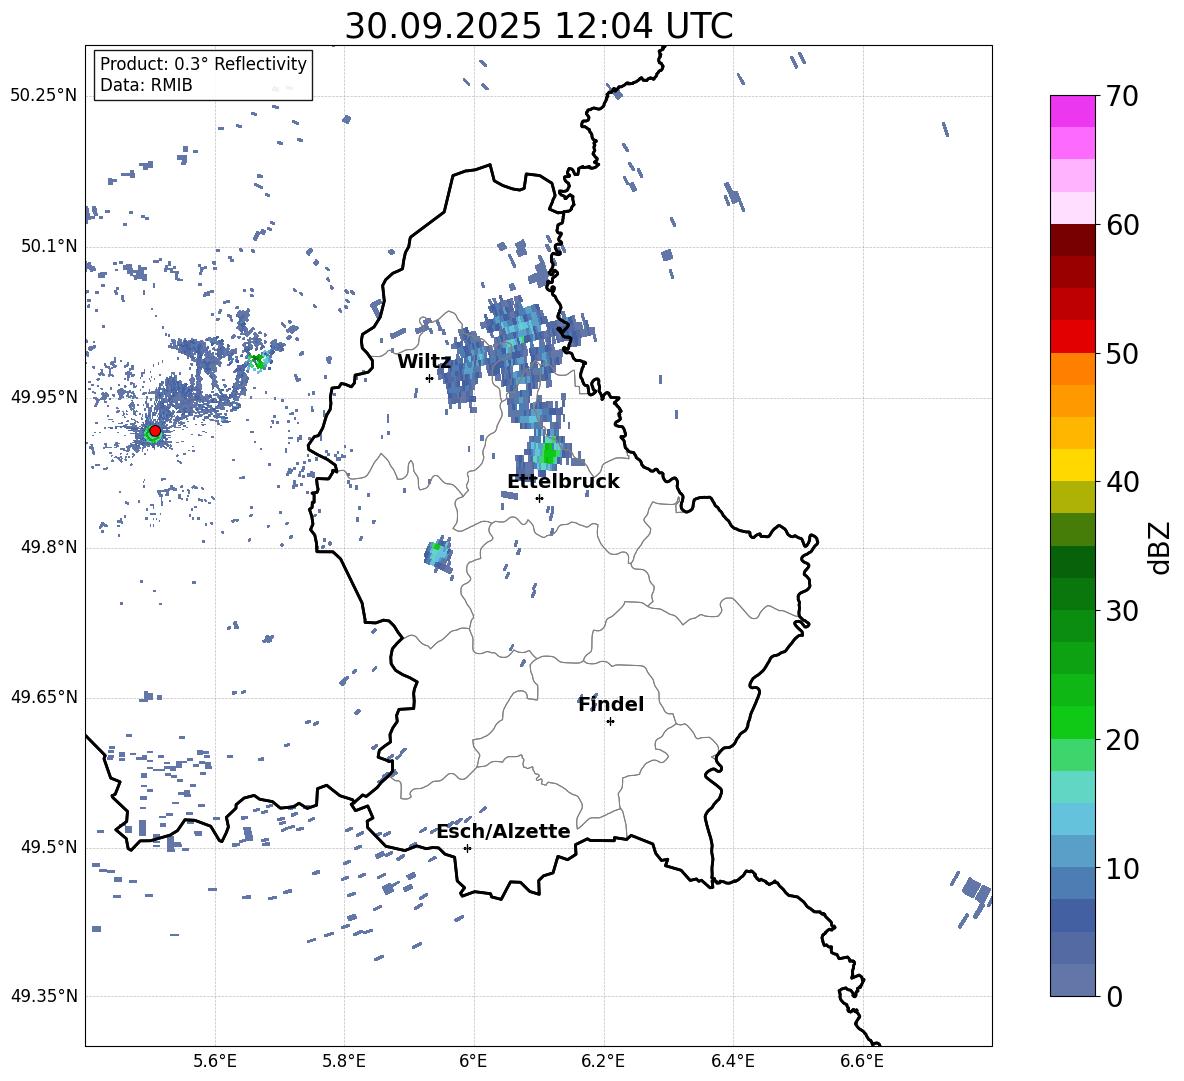Click the dark maroon colorbar segment below 60
The height and width of the screenshot is (1081, 1184).
1072,240
